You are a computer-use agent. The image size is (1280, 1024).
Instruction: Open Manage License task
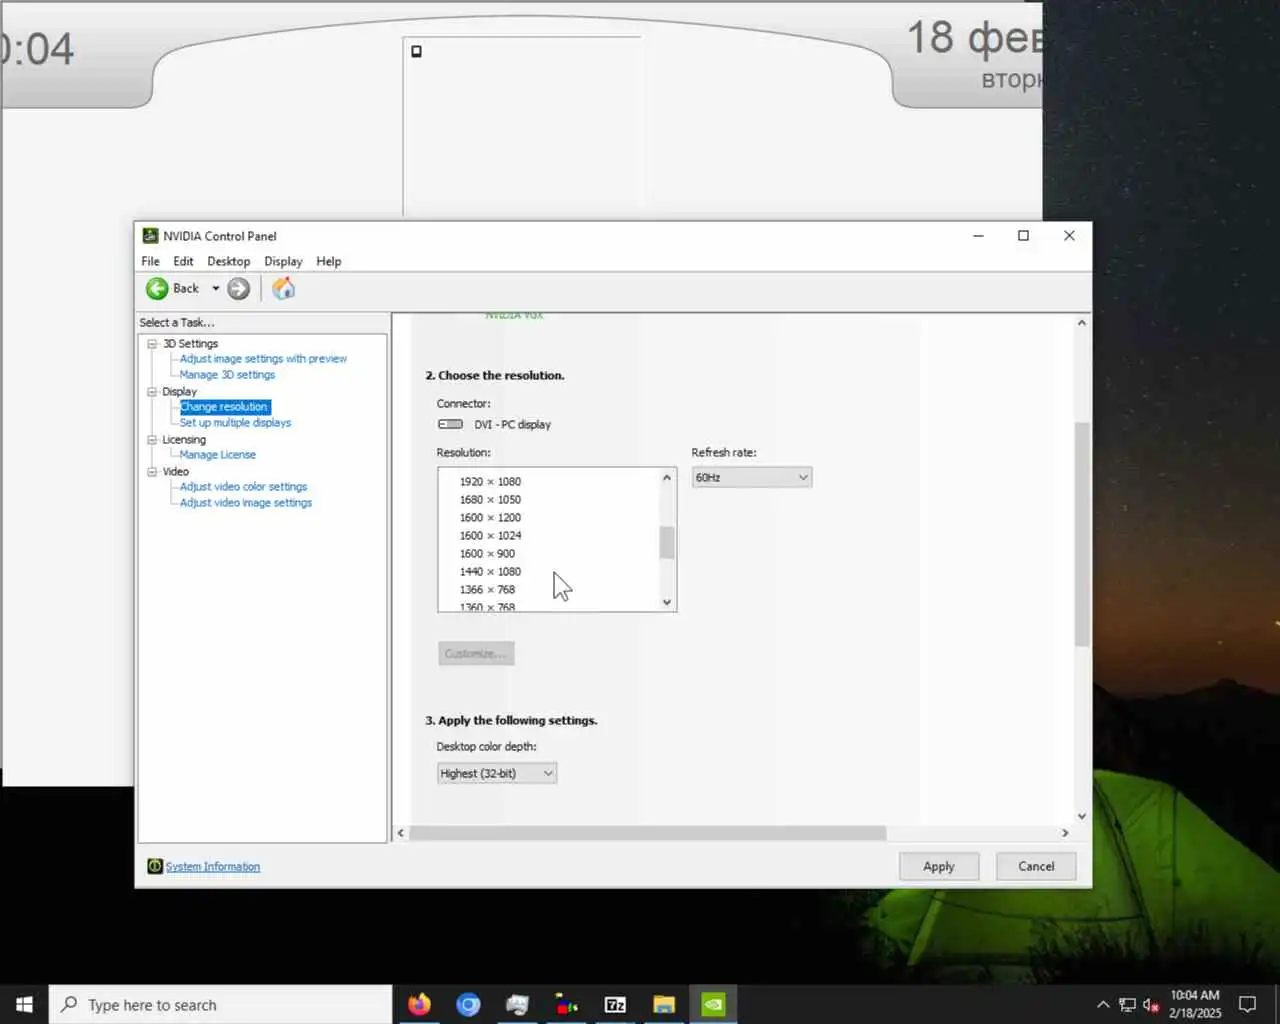tap(217, 455)
